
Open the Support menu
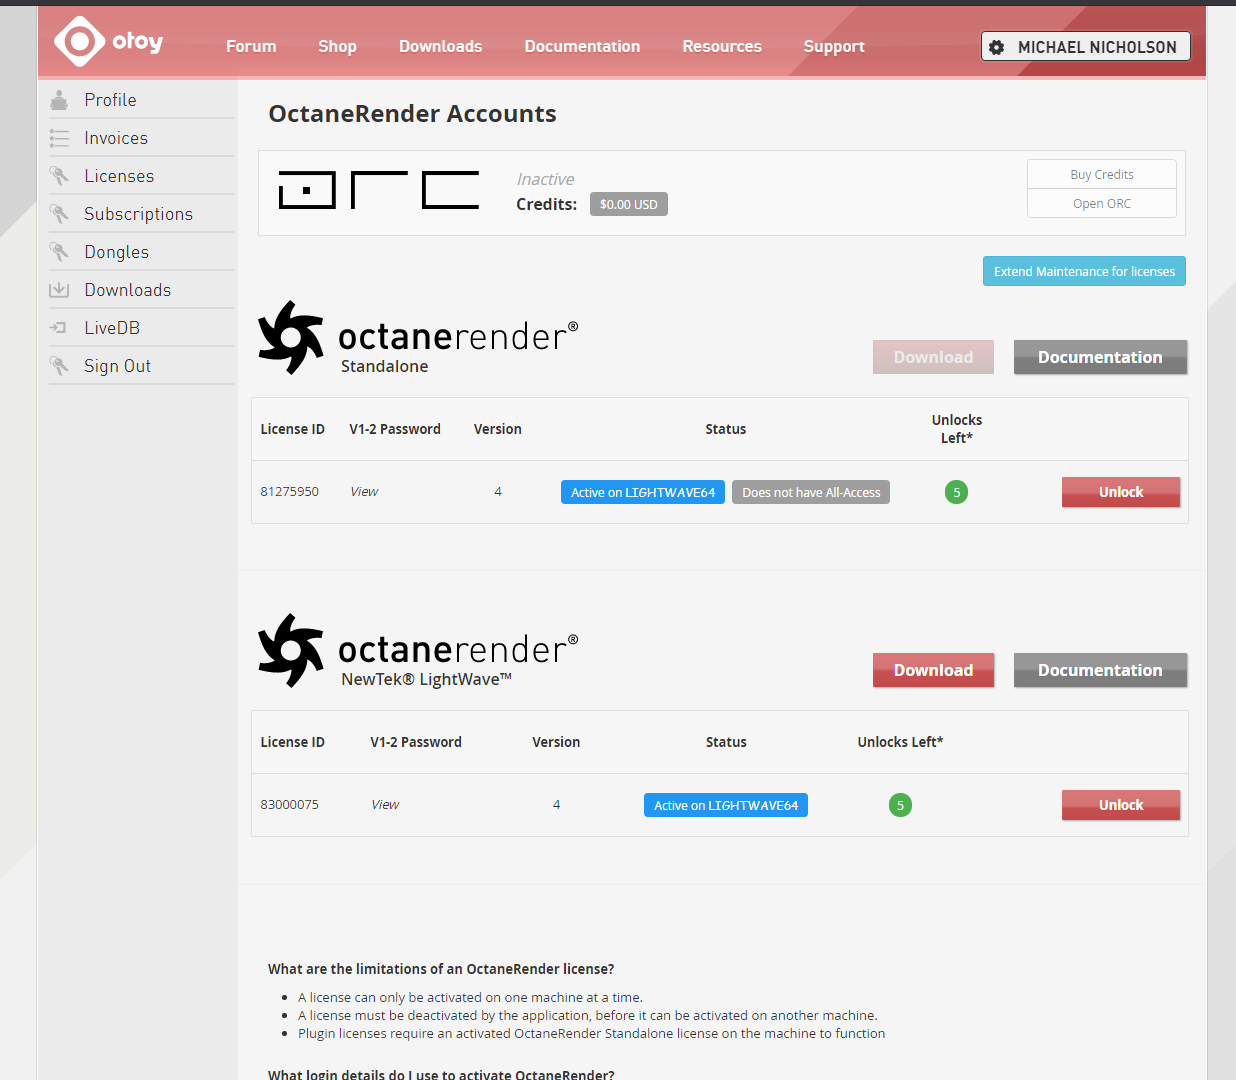pyautogui.click(x=834, y=46)
